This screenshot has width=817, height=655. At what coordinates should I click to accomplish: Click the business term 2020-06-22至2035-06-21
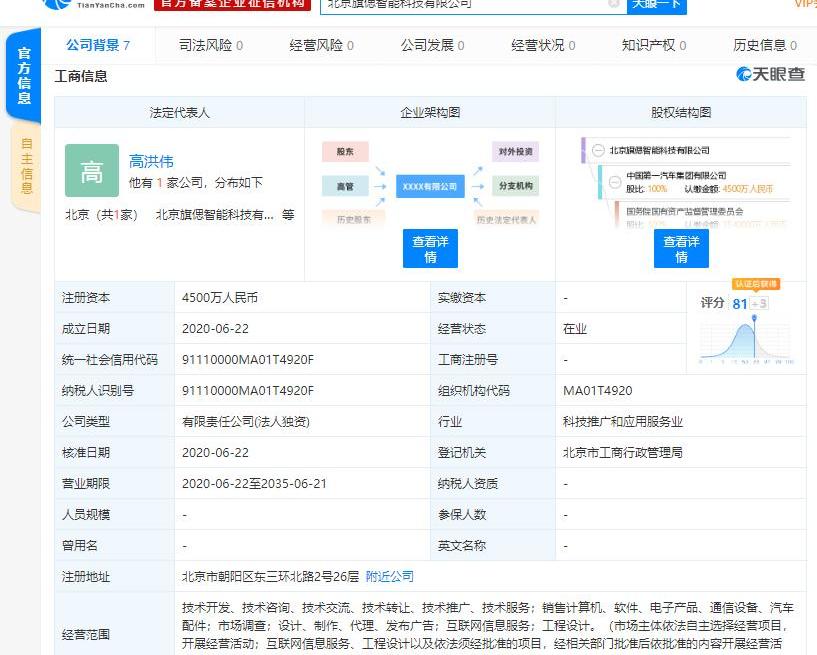(x=254, y=484)
